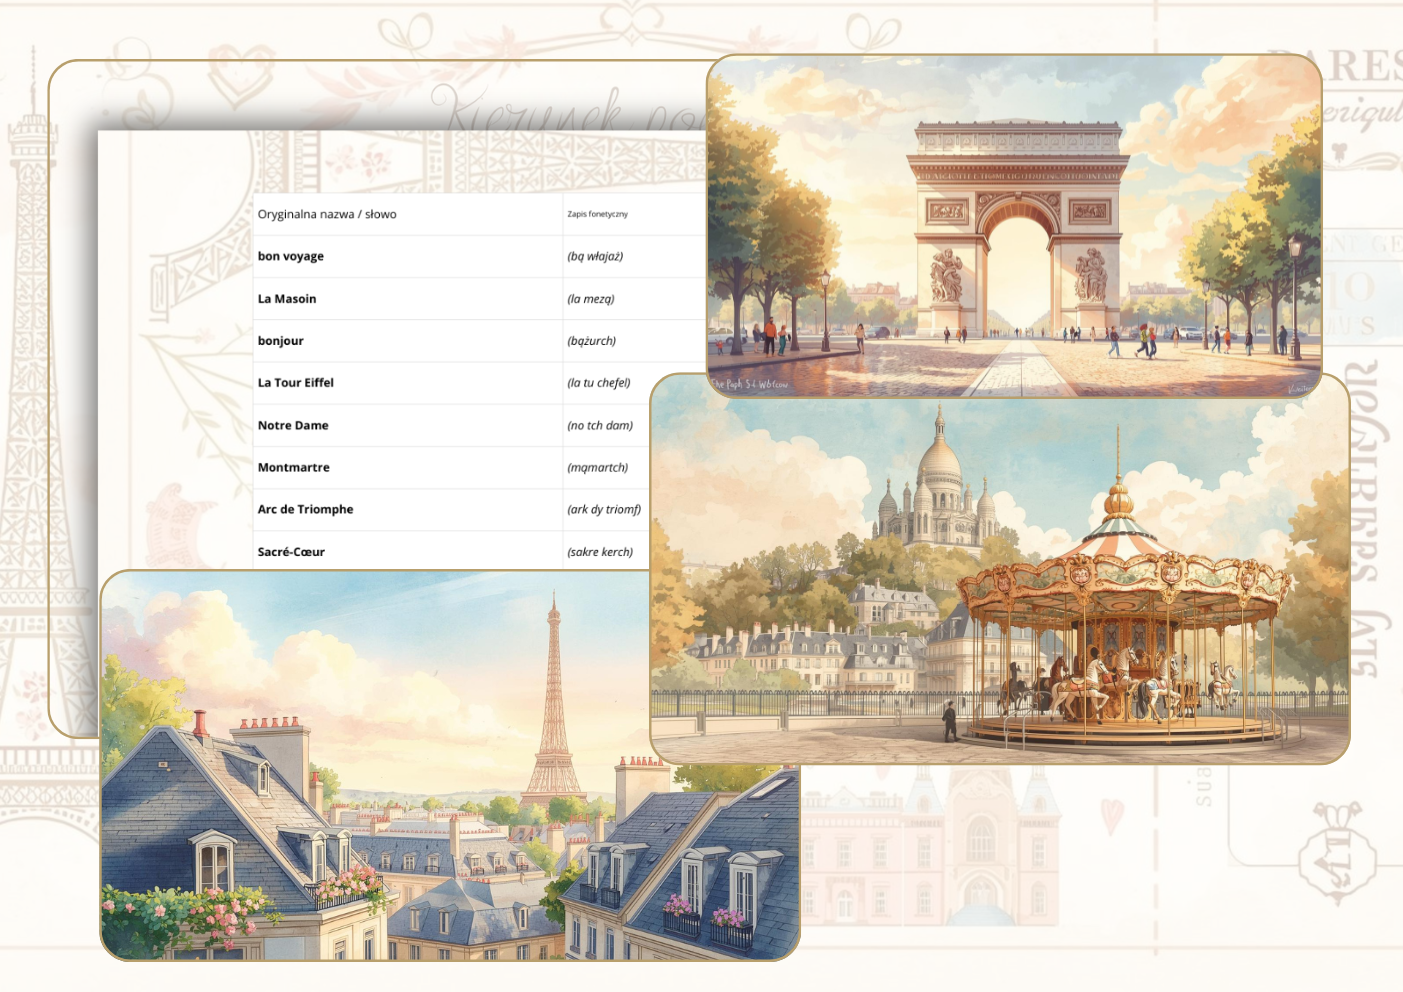Screen dimensions: 1403x992
Task: Select phonetic text '(ark dy triomf)'
Action: (x=604, y=509)
